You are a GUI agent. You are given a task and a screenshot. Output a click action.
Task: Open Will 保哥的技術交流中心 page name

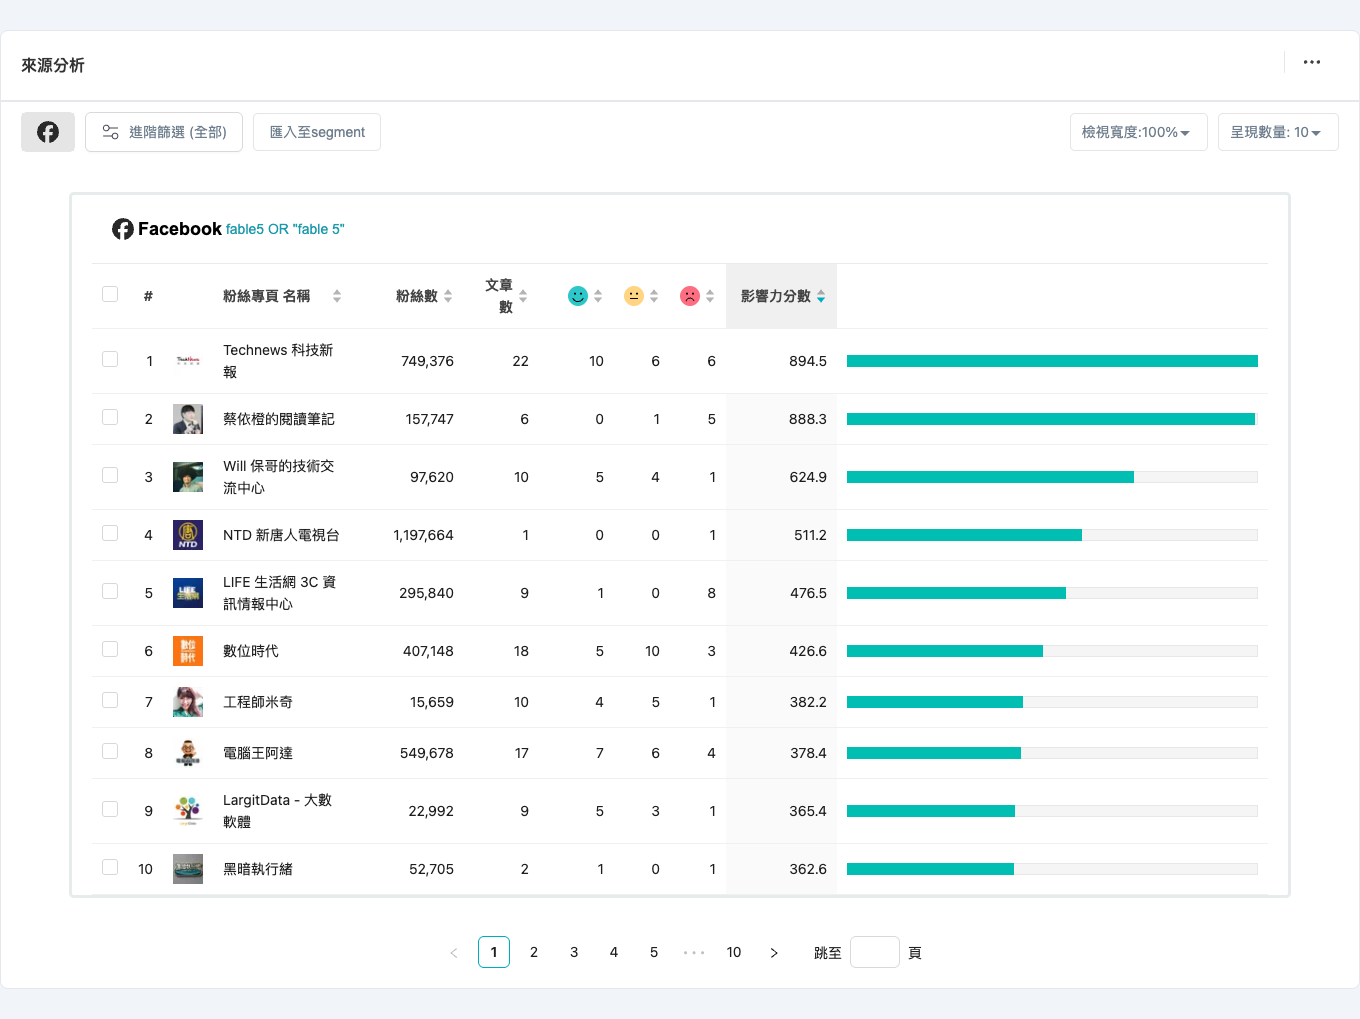pos(279,477)
